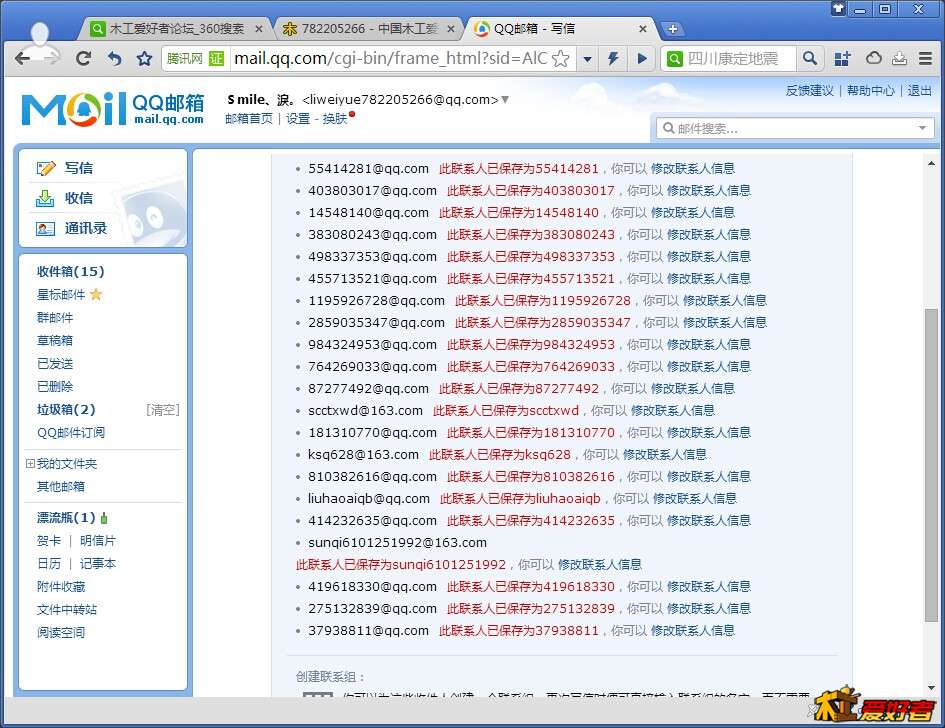Open 已发送 folder
Viewport: 945px width, 728px height.
click(55, 363)
